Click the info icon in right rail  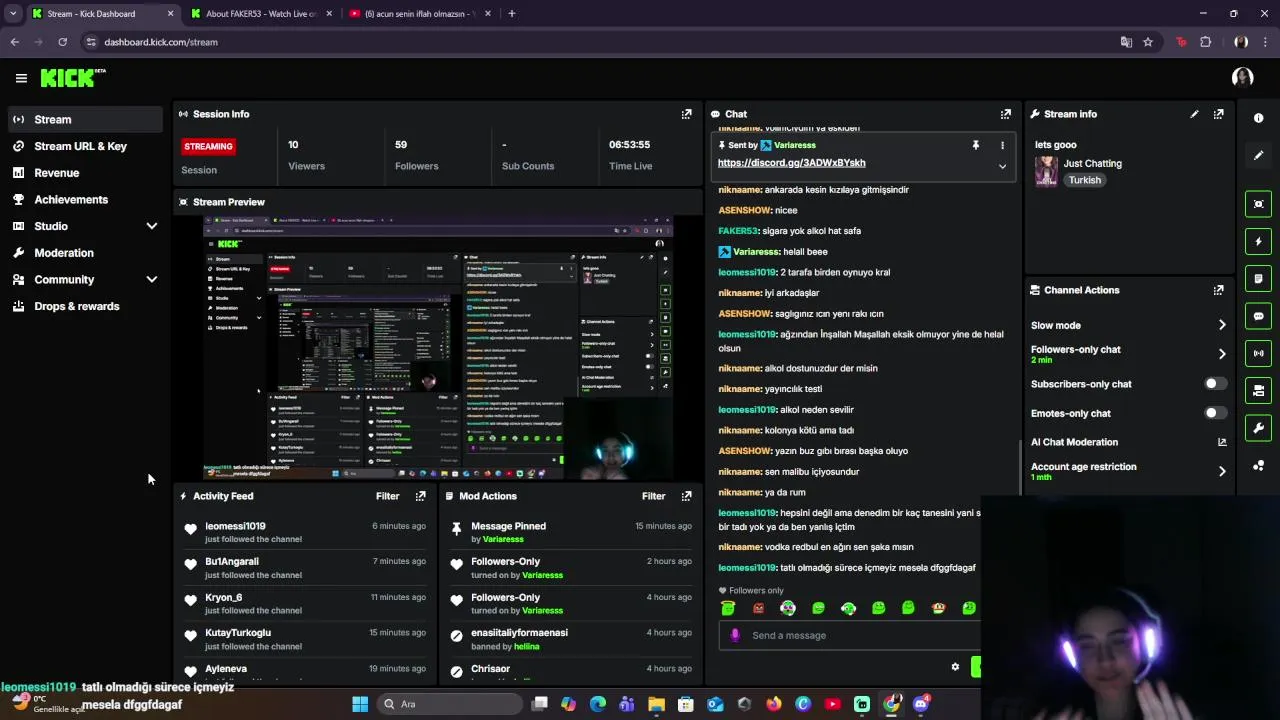click(1258, 118)
